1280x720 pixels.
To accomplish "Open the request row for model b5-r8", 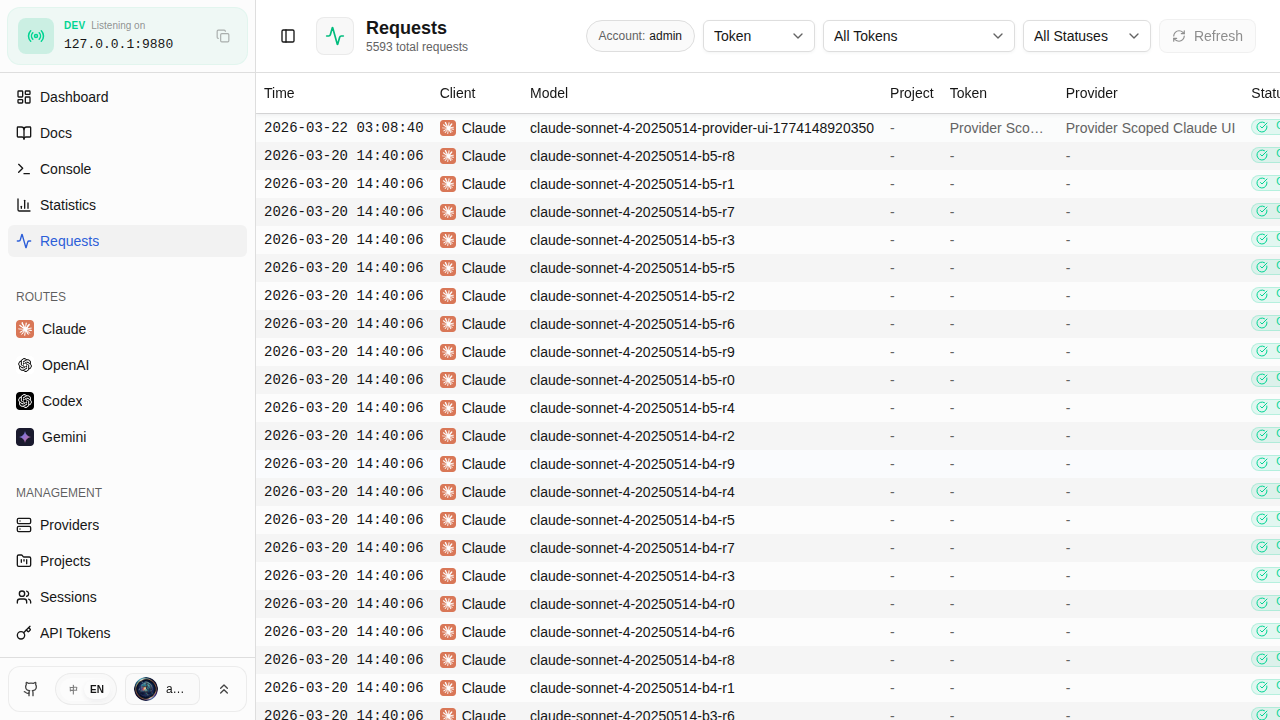I will click(632, 156).
